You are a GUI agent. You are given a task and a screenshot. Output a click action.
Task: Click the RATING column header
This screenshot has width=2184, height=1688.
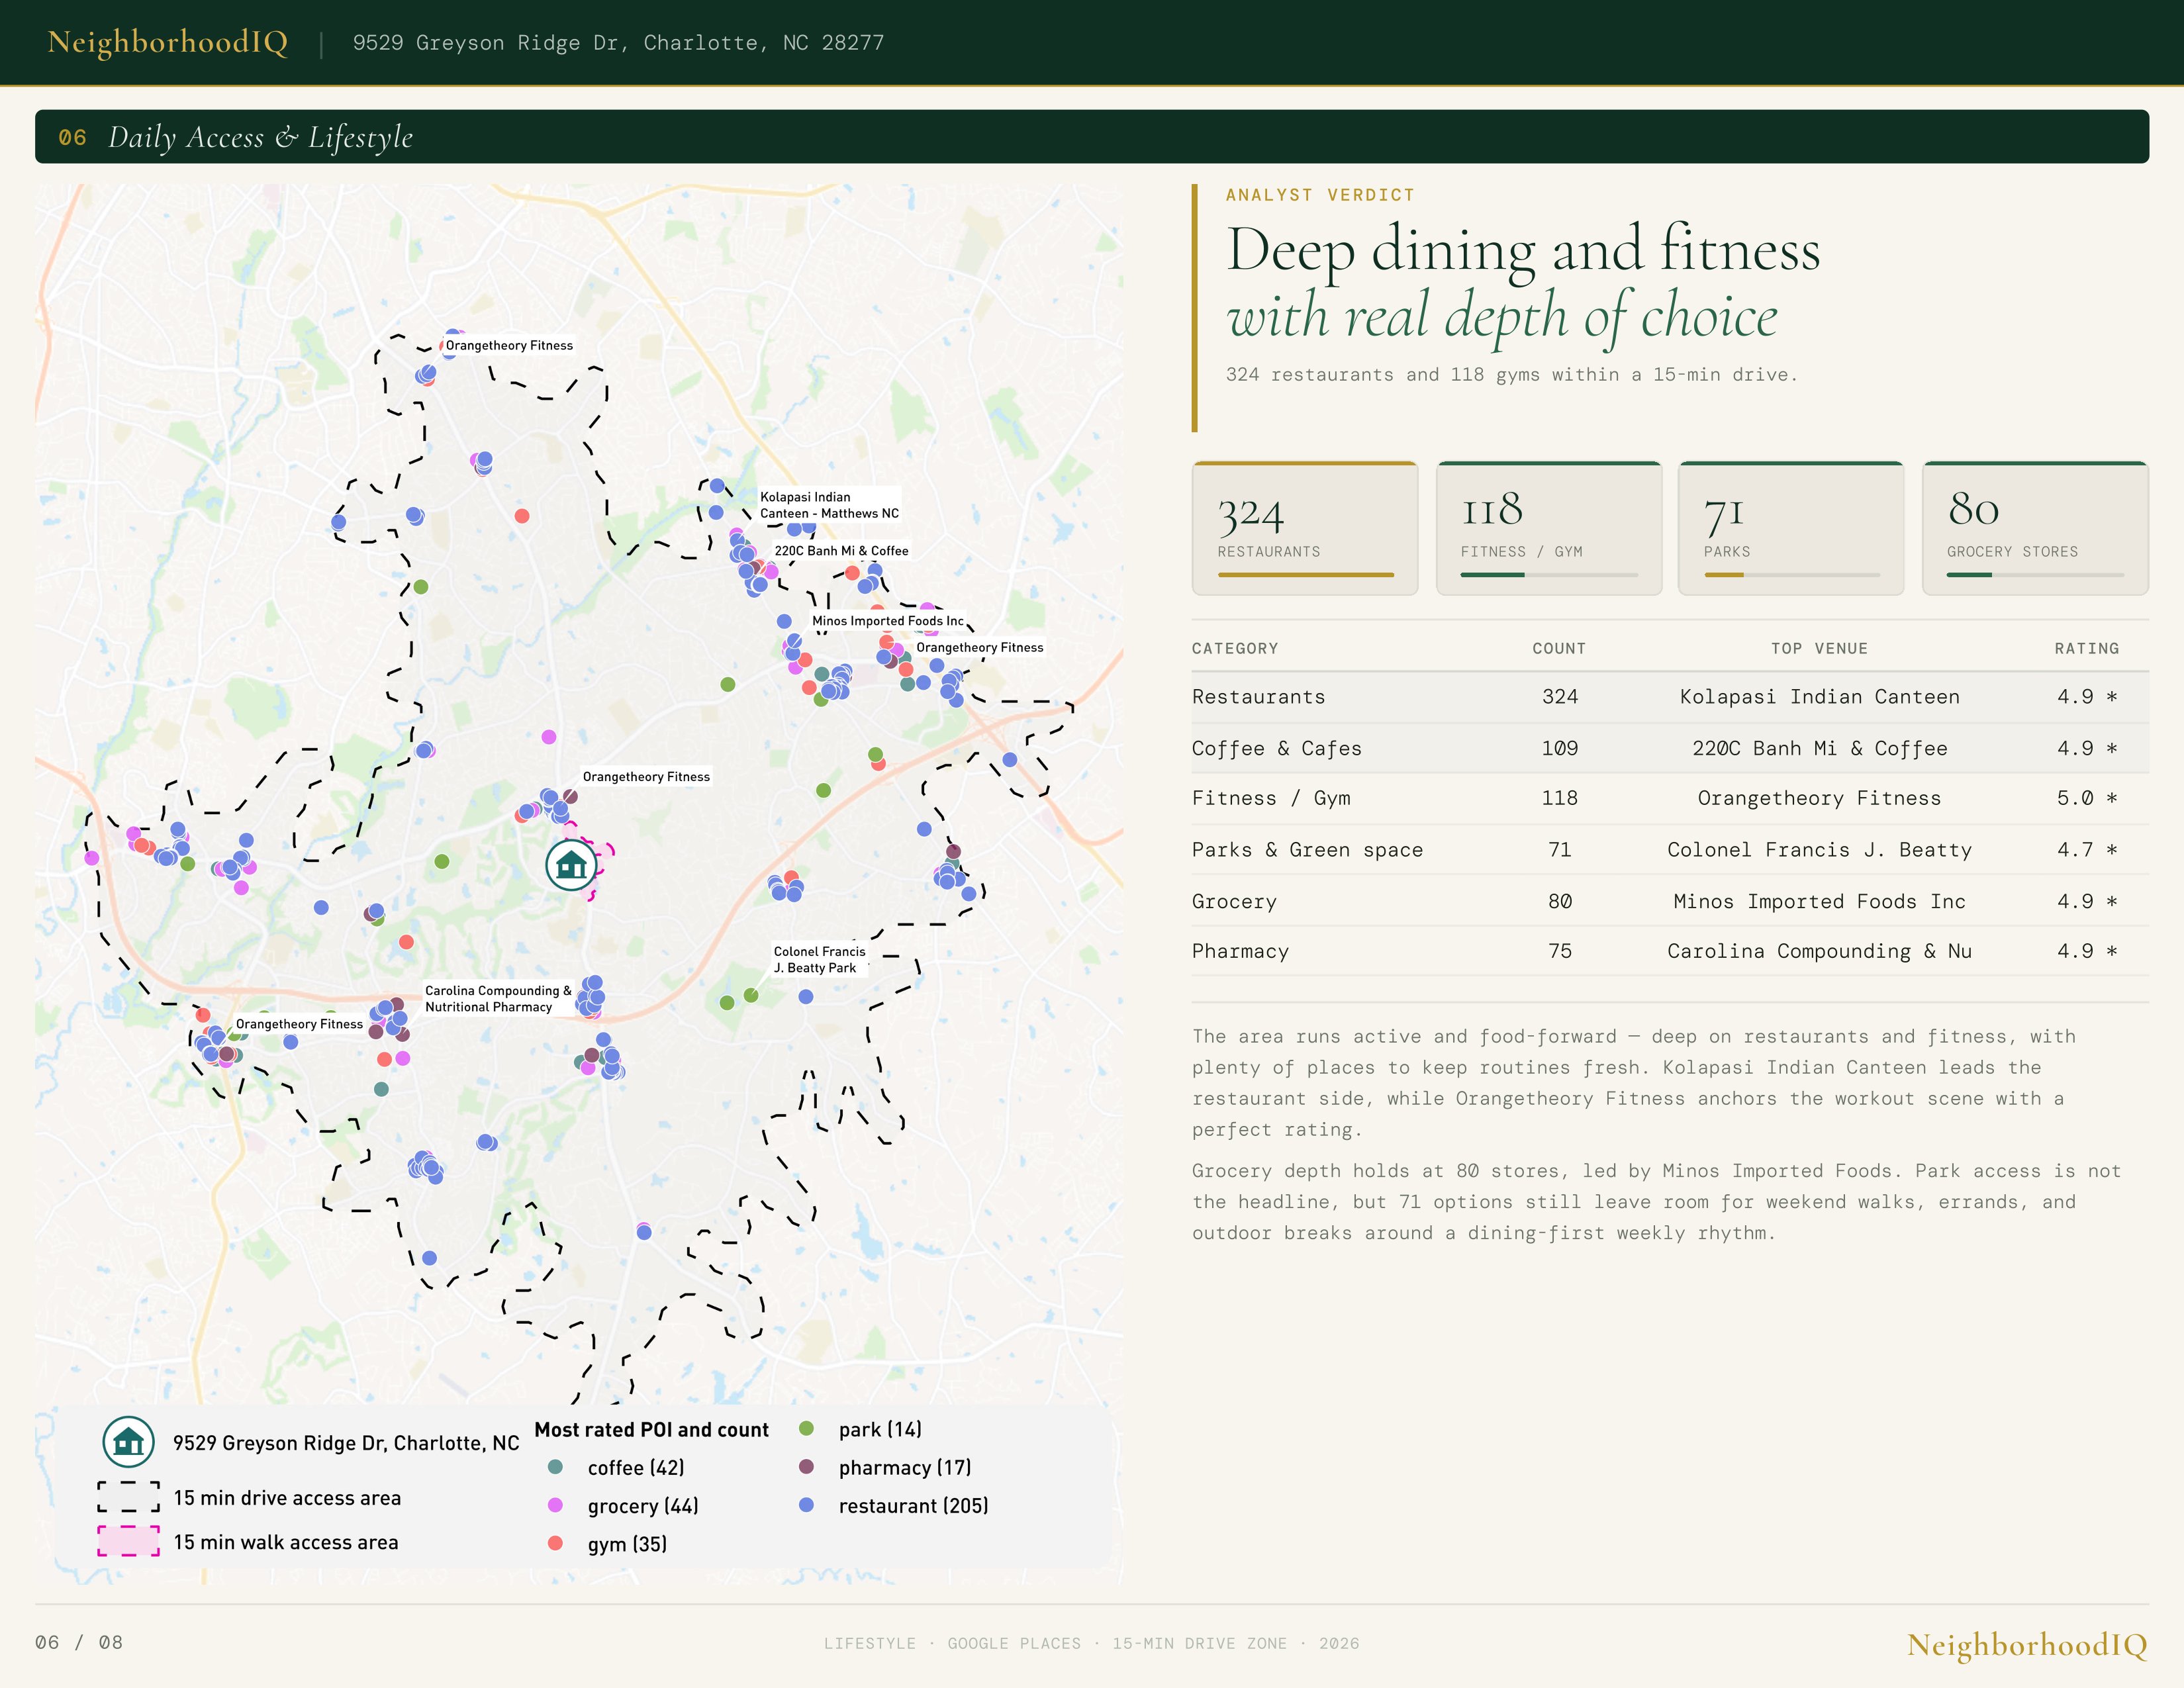point(2087,649)
